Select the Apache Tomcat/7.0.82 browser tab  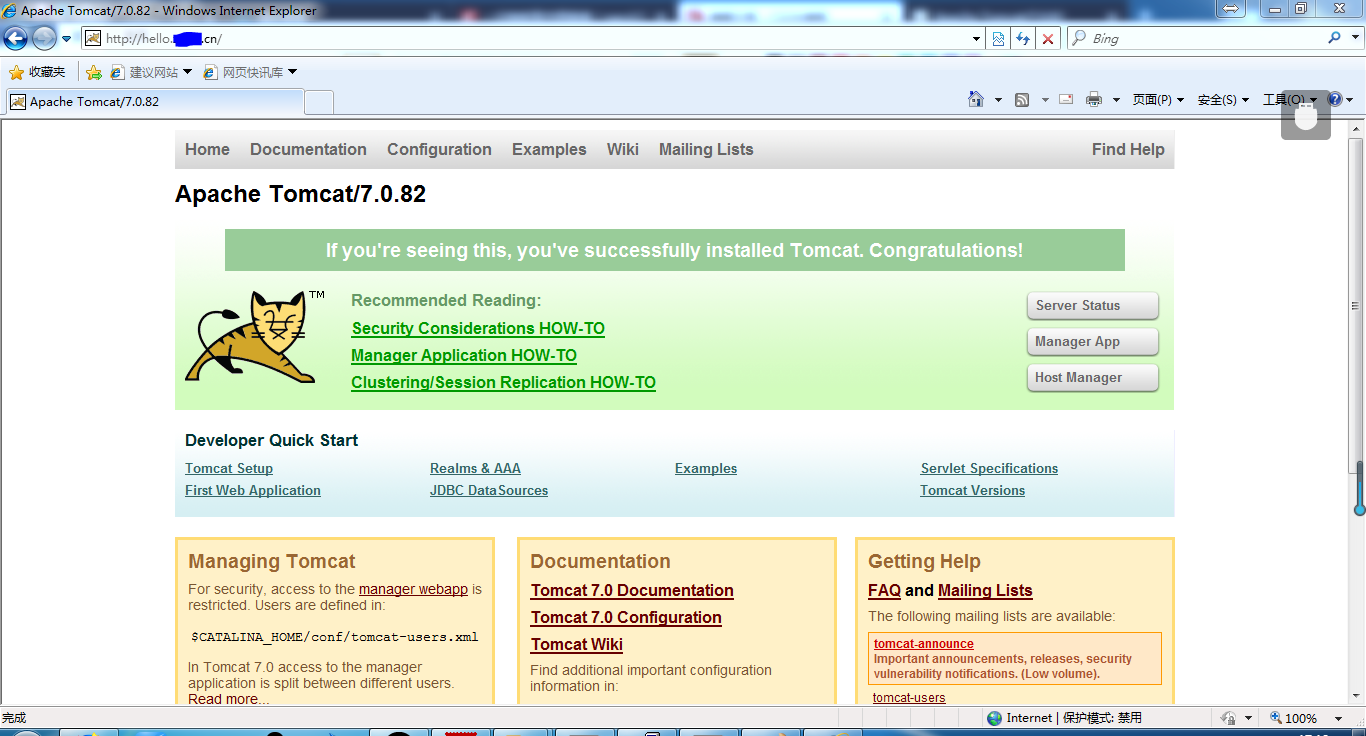pos(155,101)
